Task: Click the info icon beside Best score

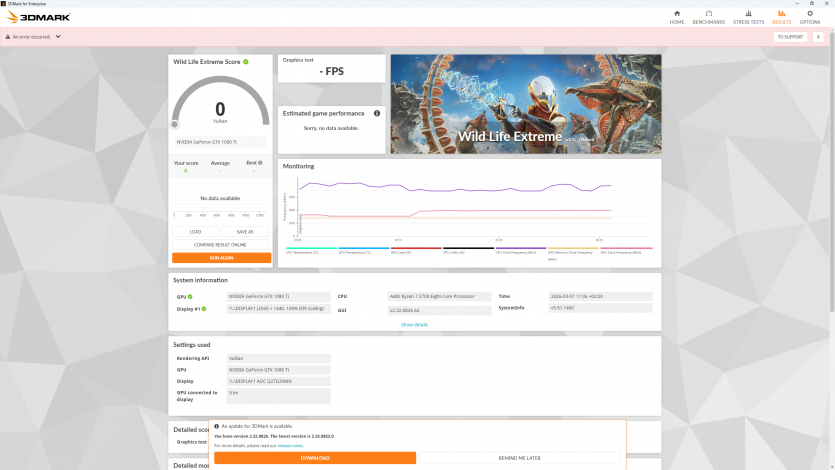Action: [260, 162]
